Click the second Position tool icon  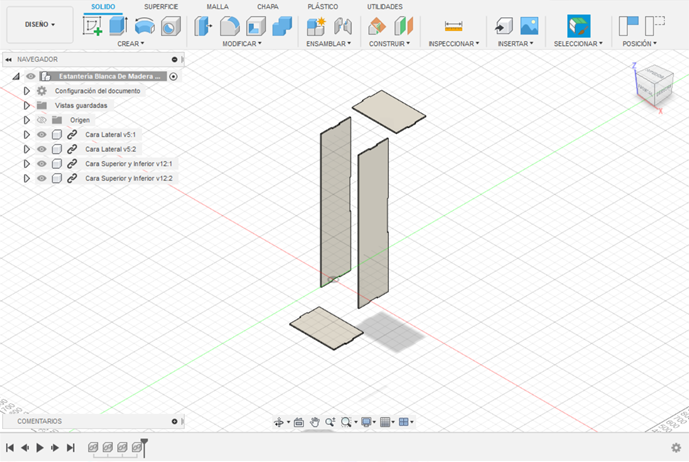tap(655, 26)
